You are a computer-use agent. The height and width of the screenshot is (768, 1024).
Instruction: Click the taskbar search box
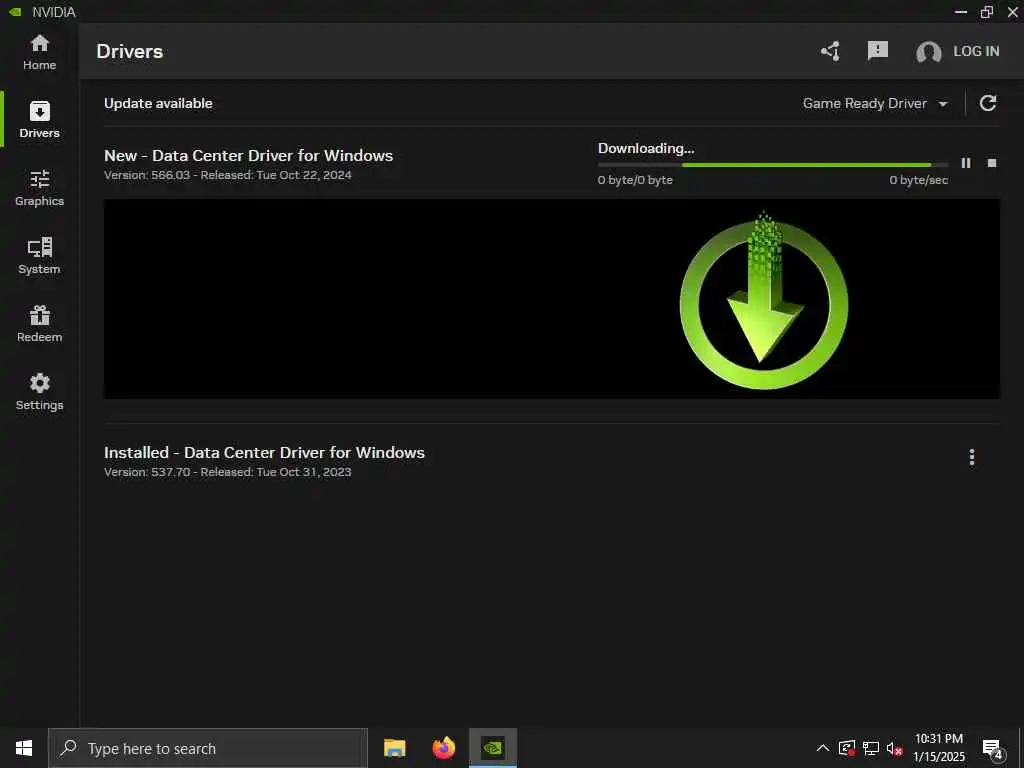coord(208,748)
